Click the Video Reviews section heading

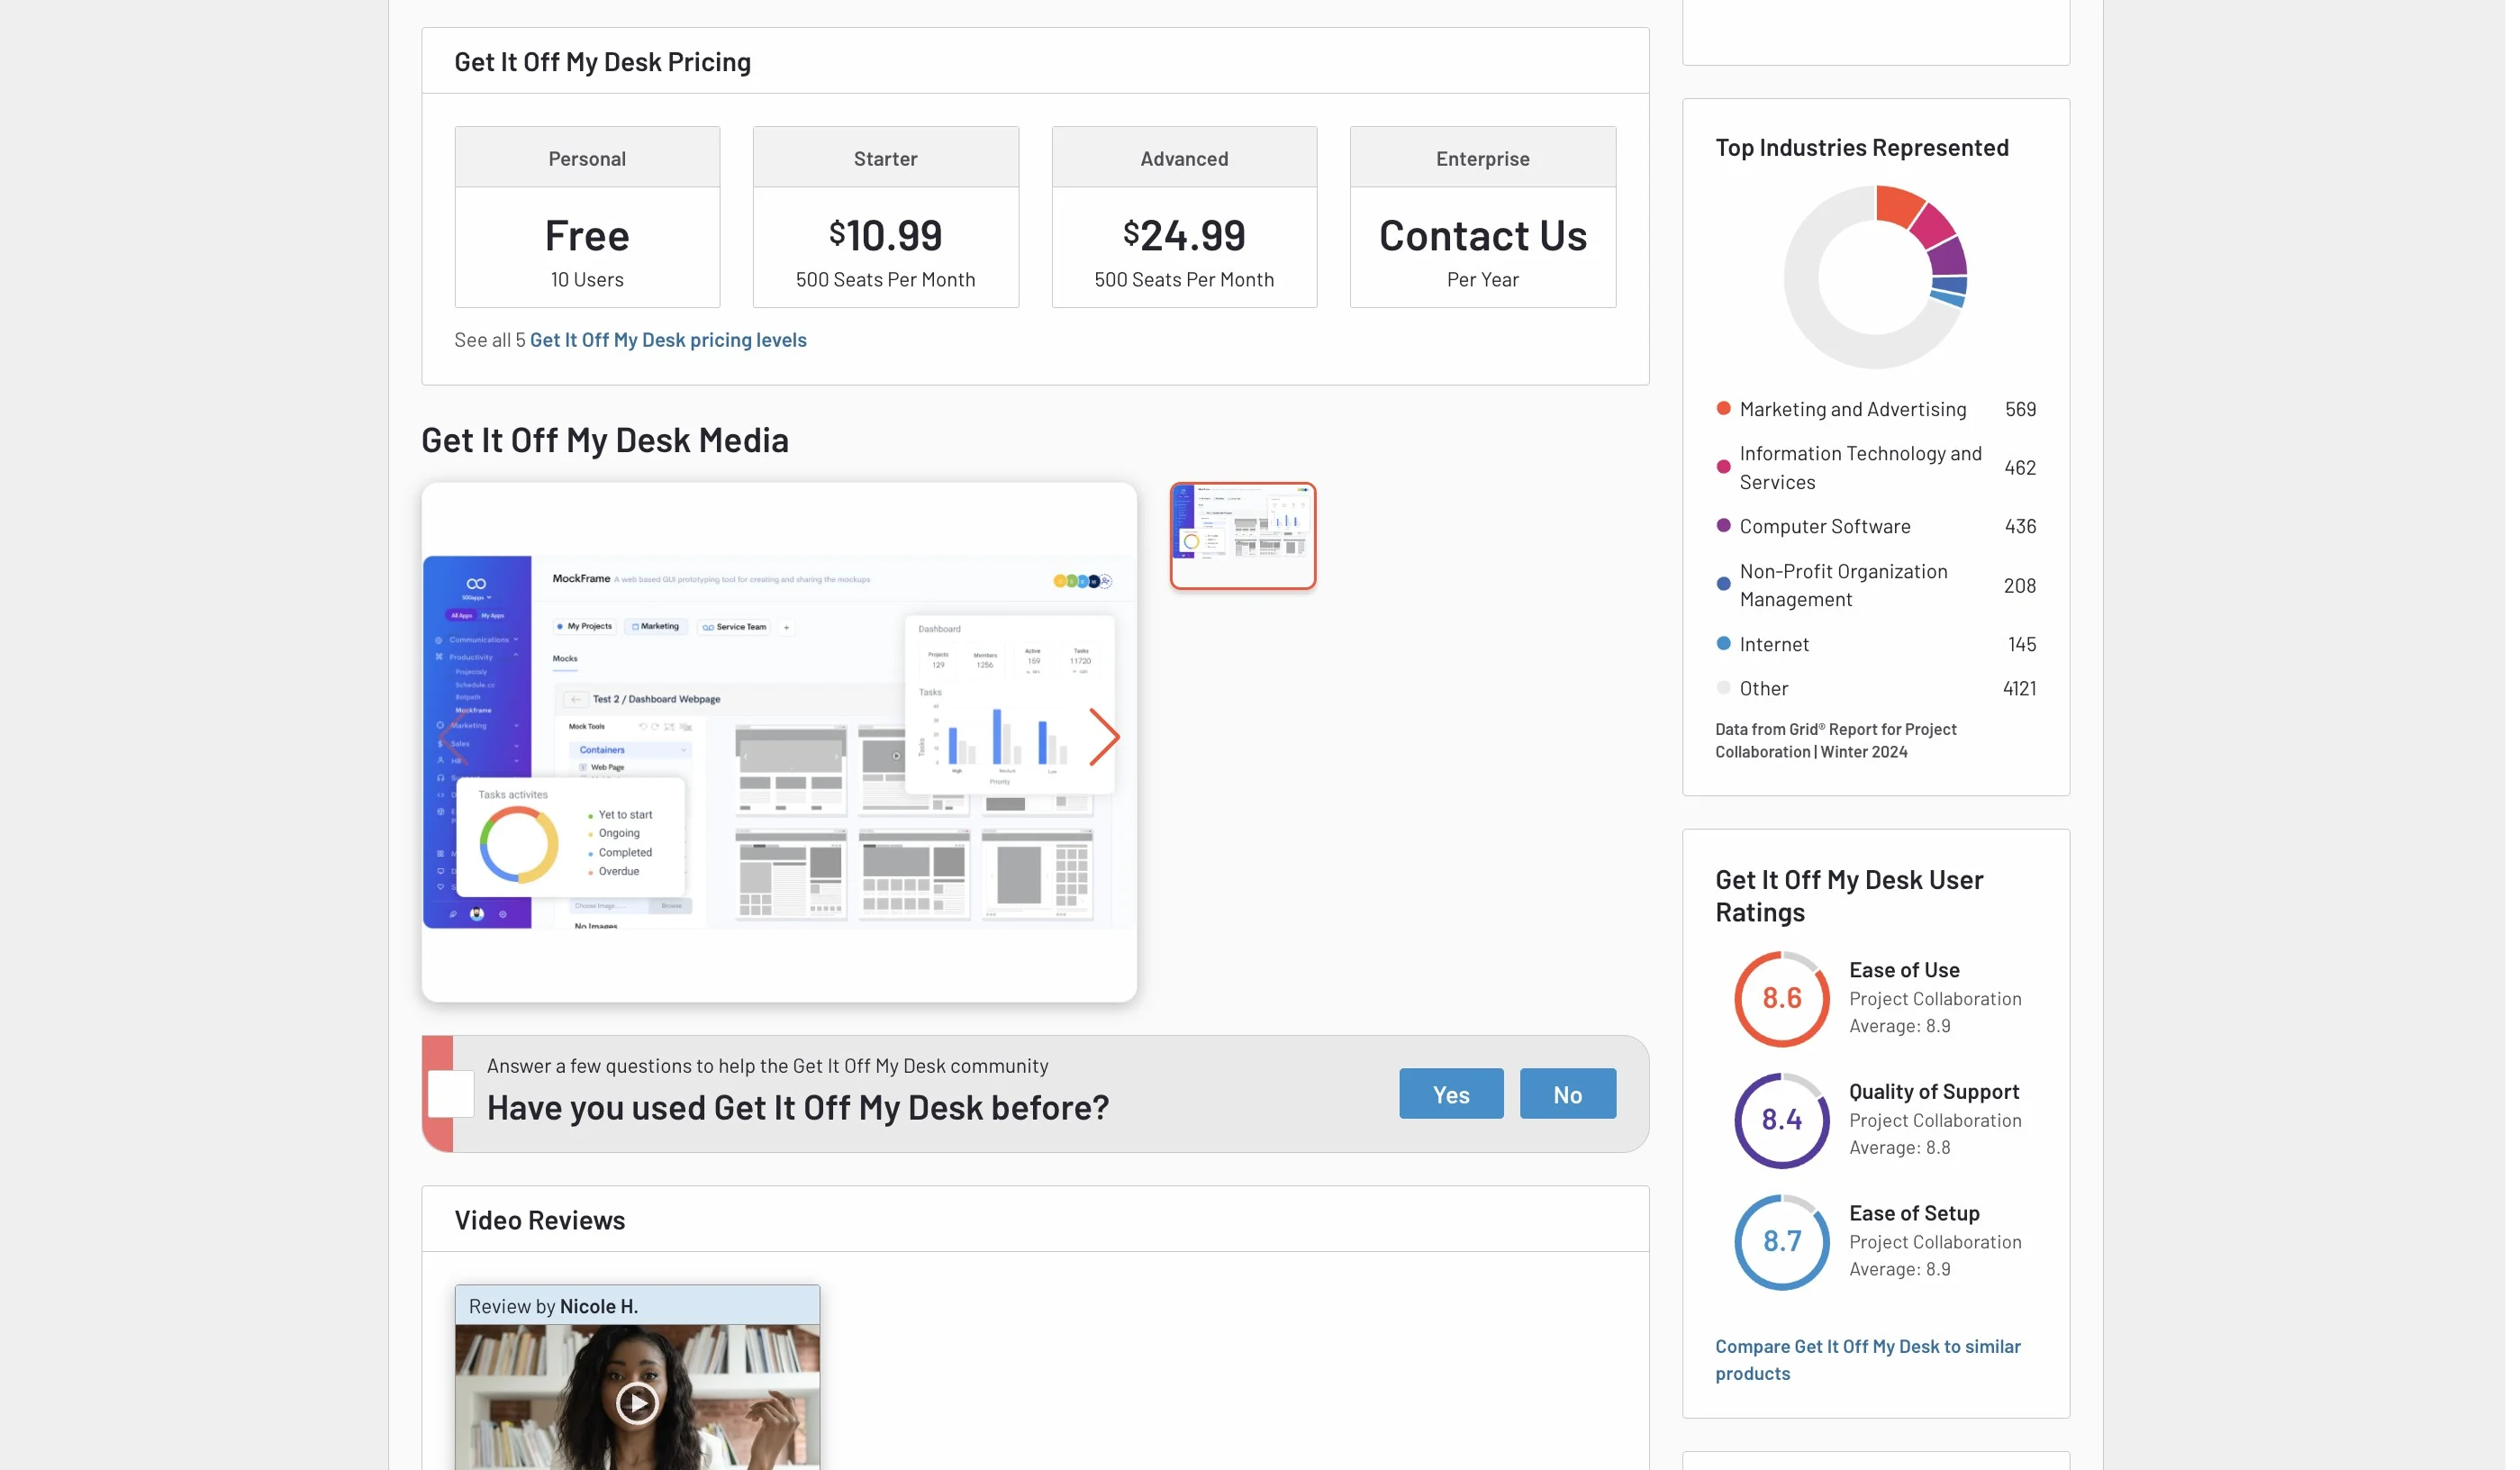[540, 1220]
